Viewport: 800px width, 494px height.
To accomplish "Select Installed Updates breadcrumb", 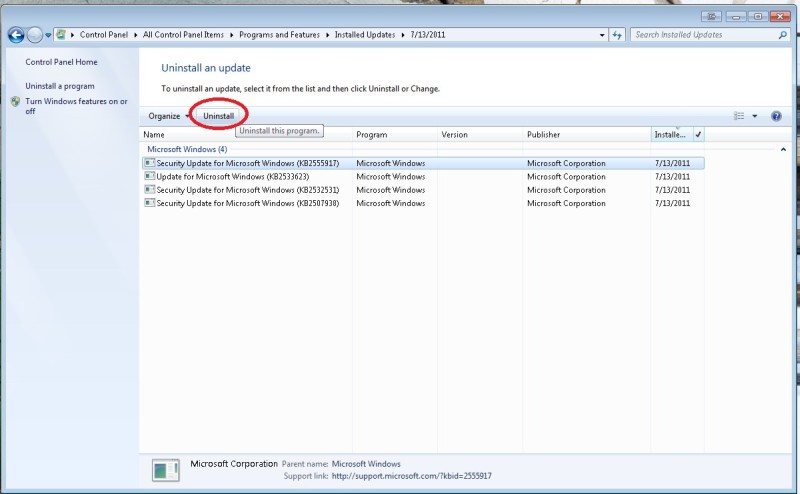I will (x=365, y=35).
